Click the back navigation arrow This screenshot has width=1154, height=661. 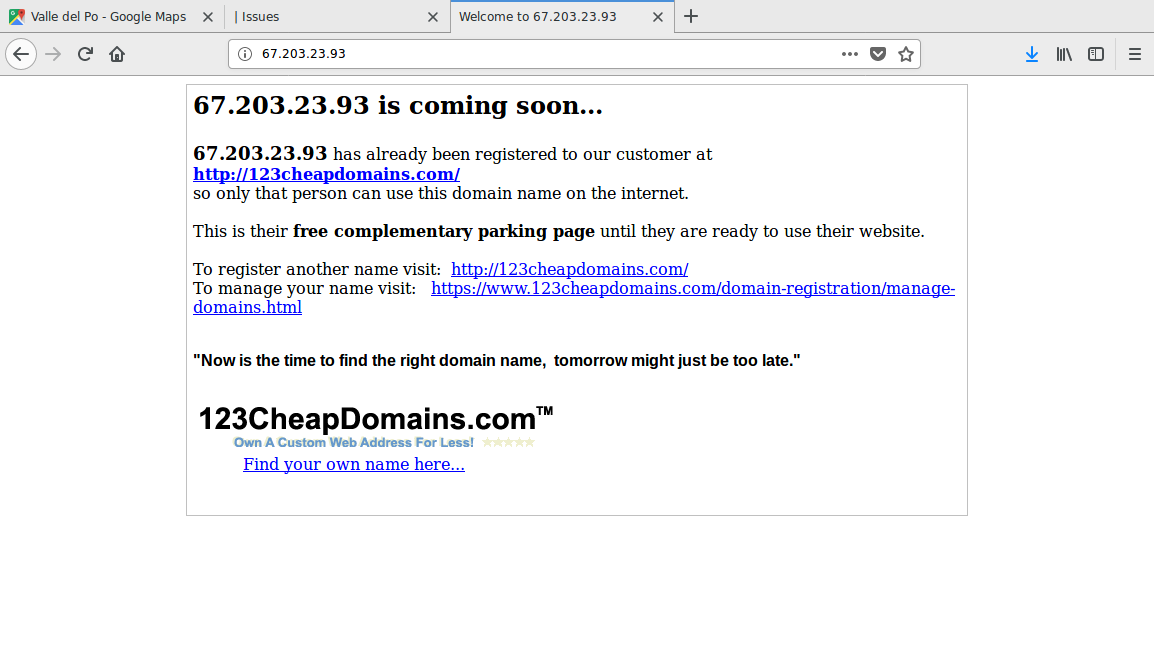[x=21, y=54]
